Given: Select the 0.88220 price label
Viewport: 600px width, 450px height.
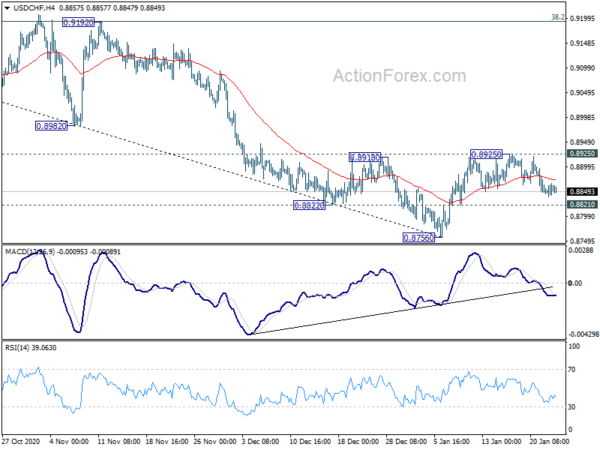Looking at the screenshot, I should click(309, 205).
